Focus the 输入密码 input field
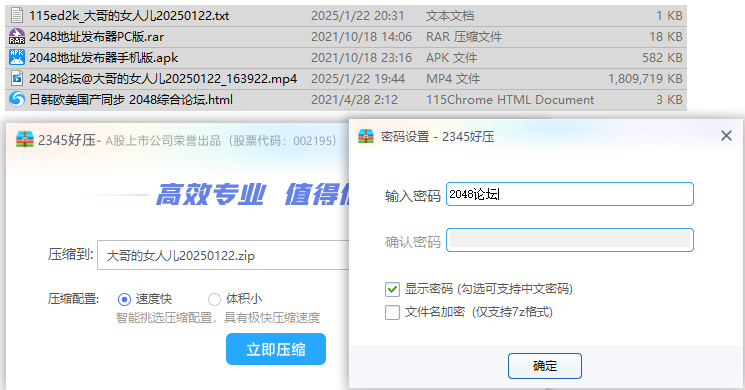The image size is (745, 390). pos(570,194)
